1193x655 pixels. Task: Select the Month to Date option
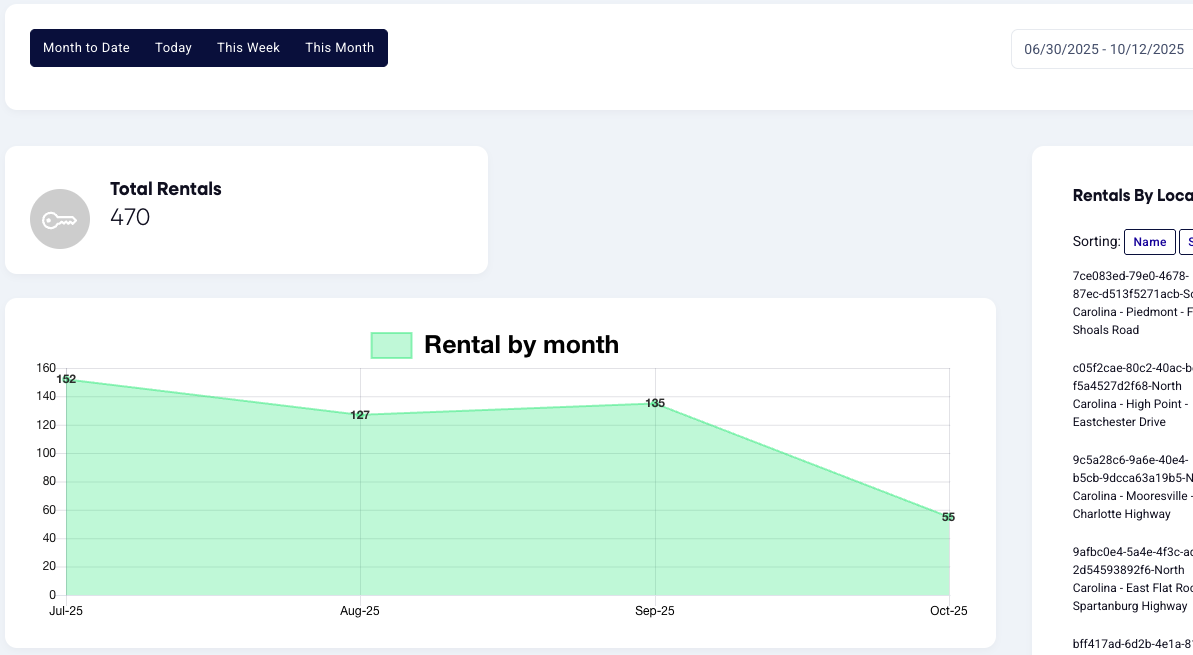click(86, 47)
